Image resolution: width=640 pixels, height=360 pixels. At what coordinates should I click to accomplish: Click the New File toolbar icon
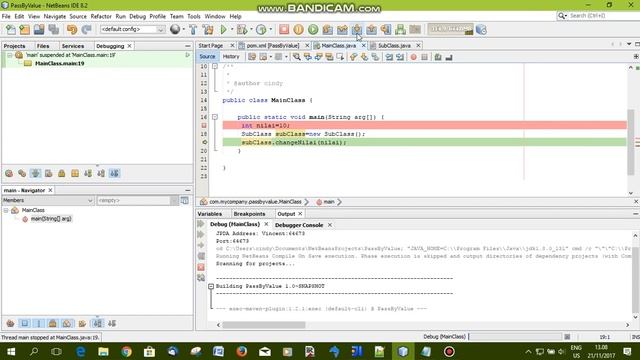coord(11,29)
